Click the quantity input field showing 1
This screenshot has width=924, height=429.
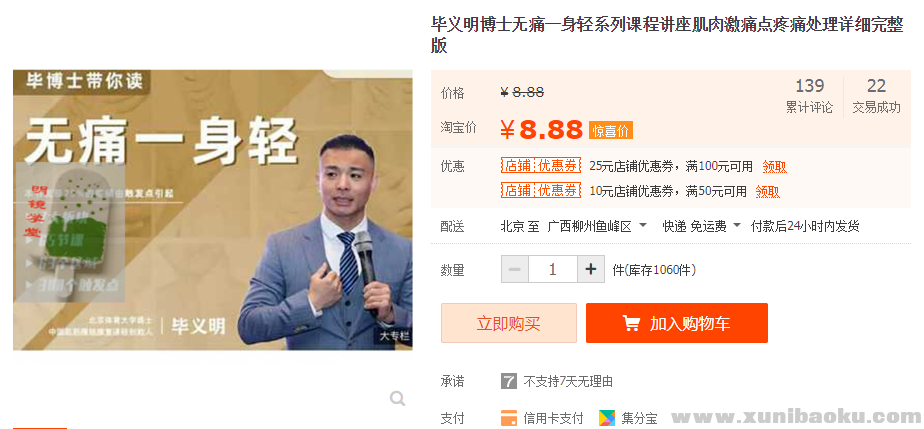(553, 270)
